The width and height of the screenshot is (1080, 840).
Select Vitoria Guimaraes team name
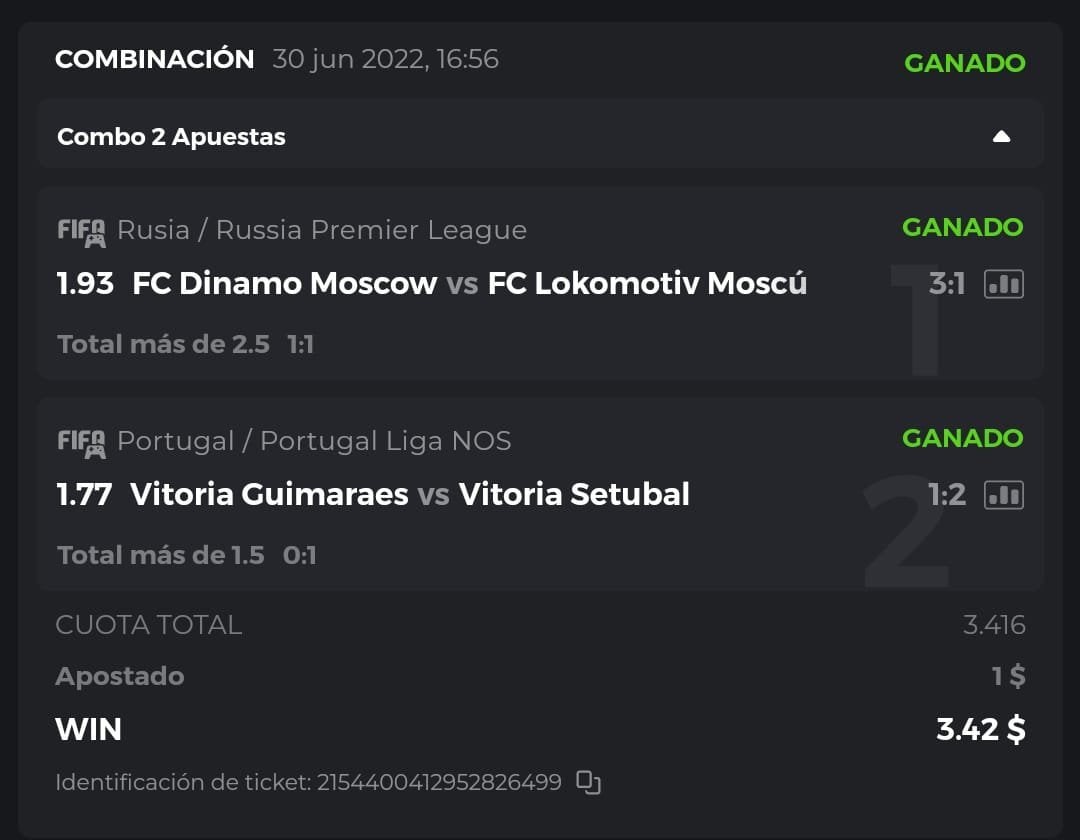coord(269,494)
